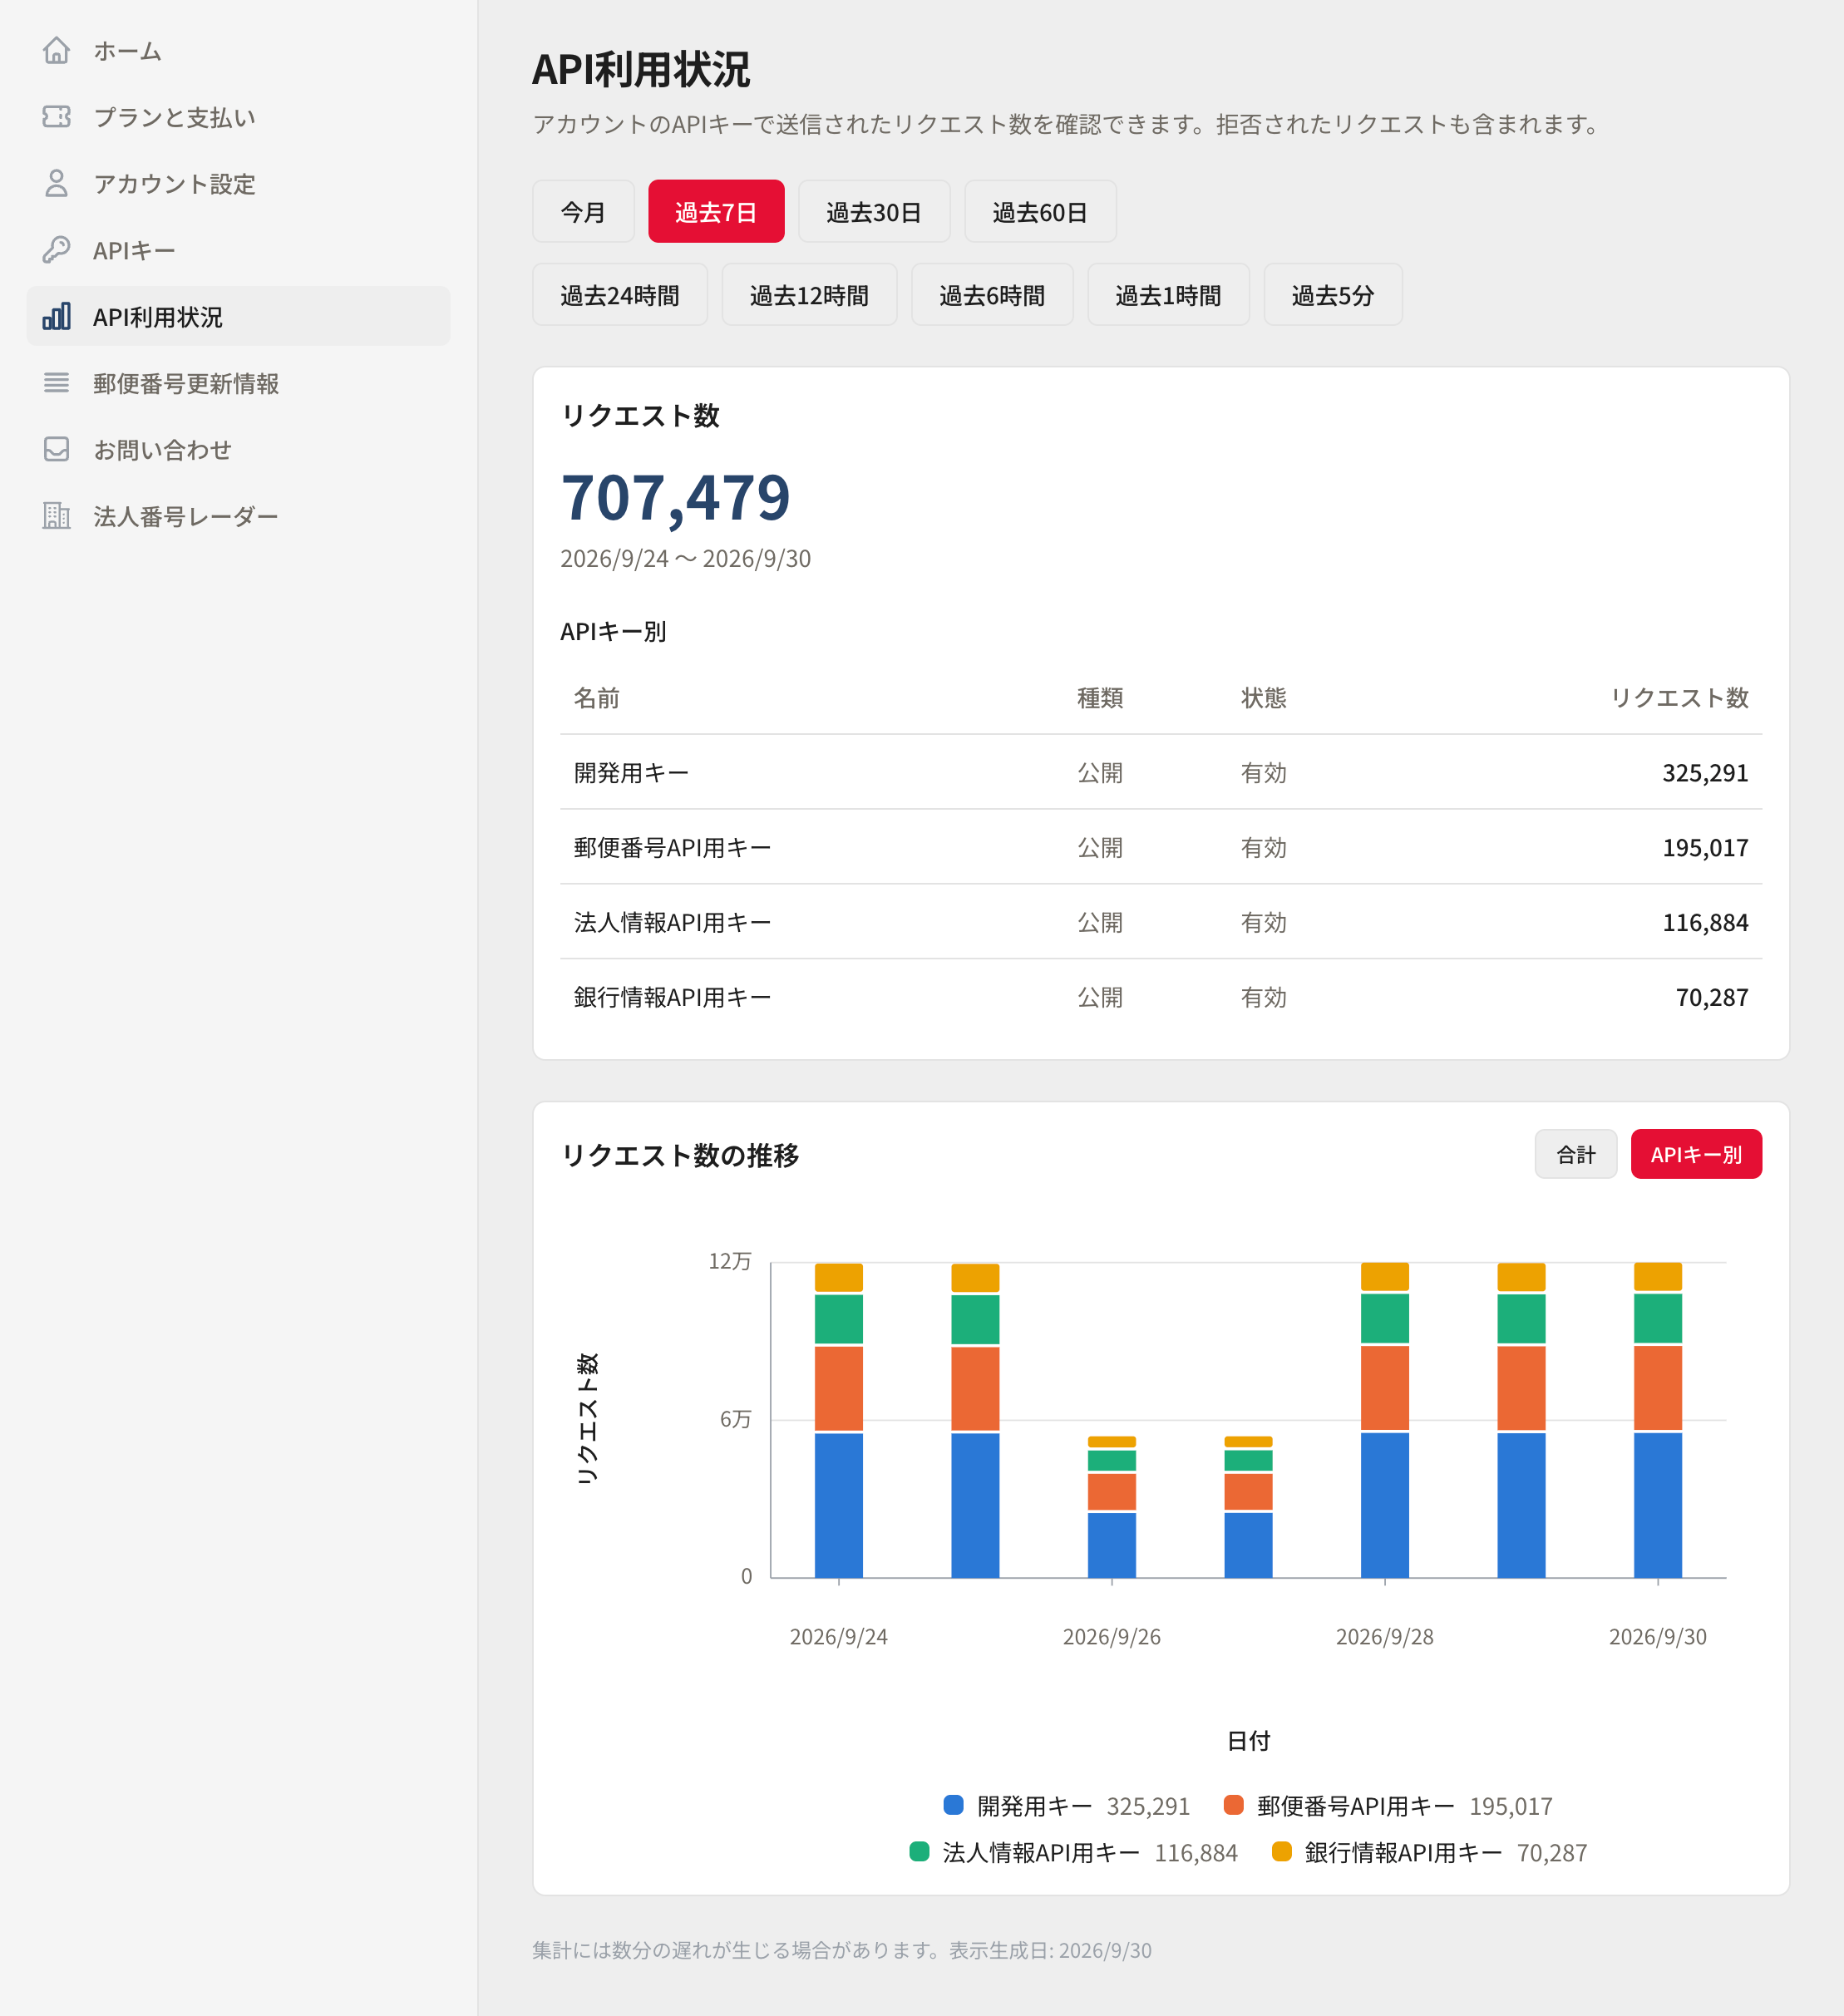Choose the 過去5分 range
The image size is (1844, 2016).
tap(1333, 295)
